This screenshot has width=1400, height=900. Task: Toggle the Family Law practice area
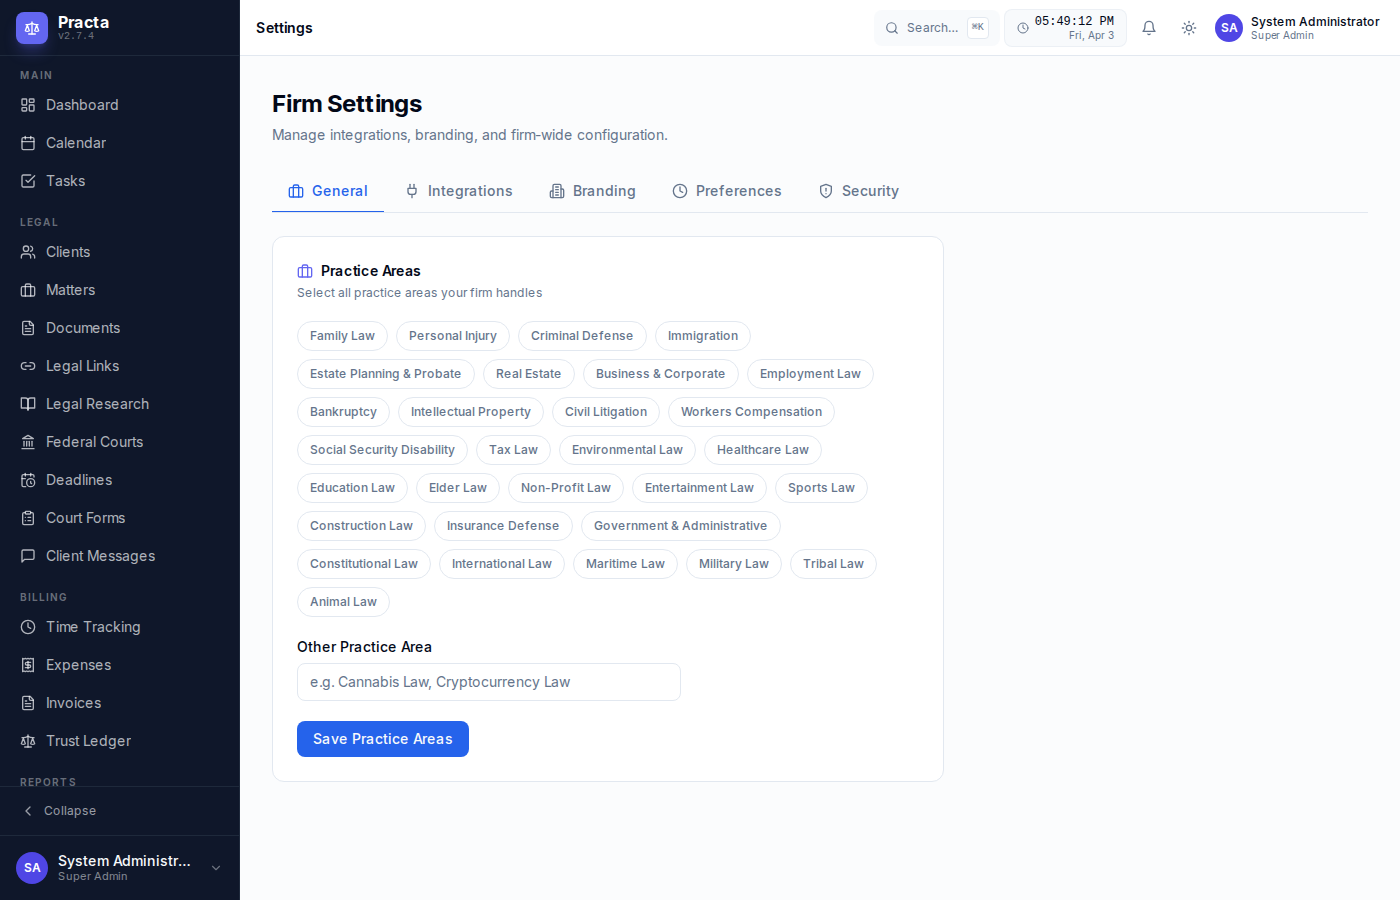342,336
